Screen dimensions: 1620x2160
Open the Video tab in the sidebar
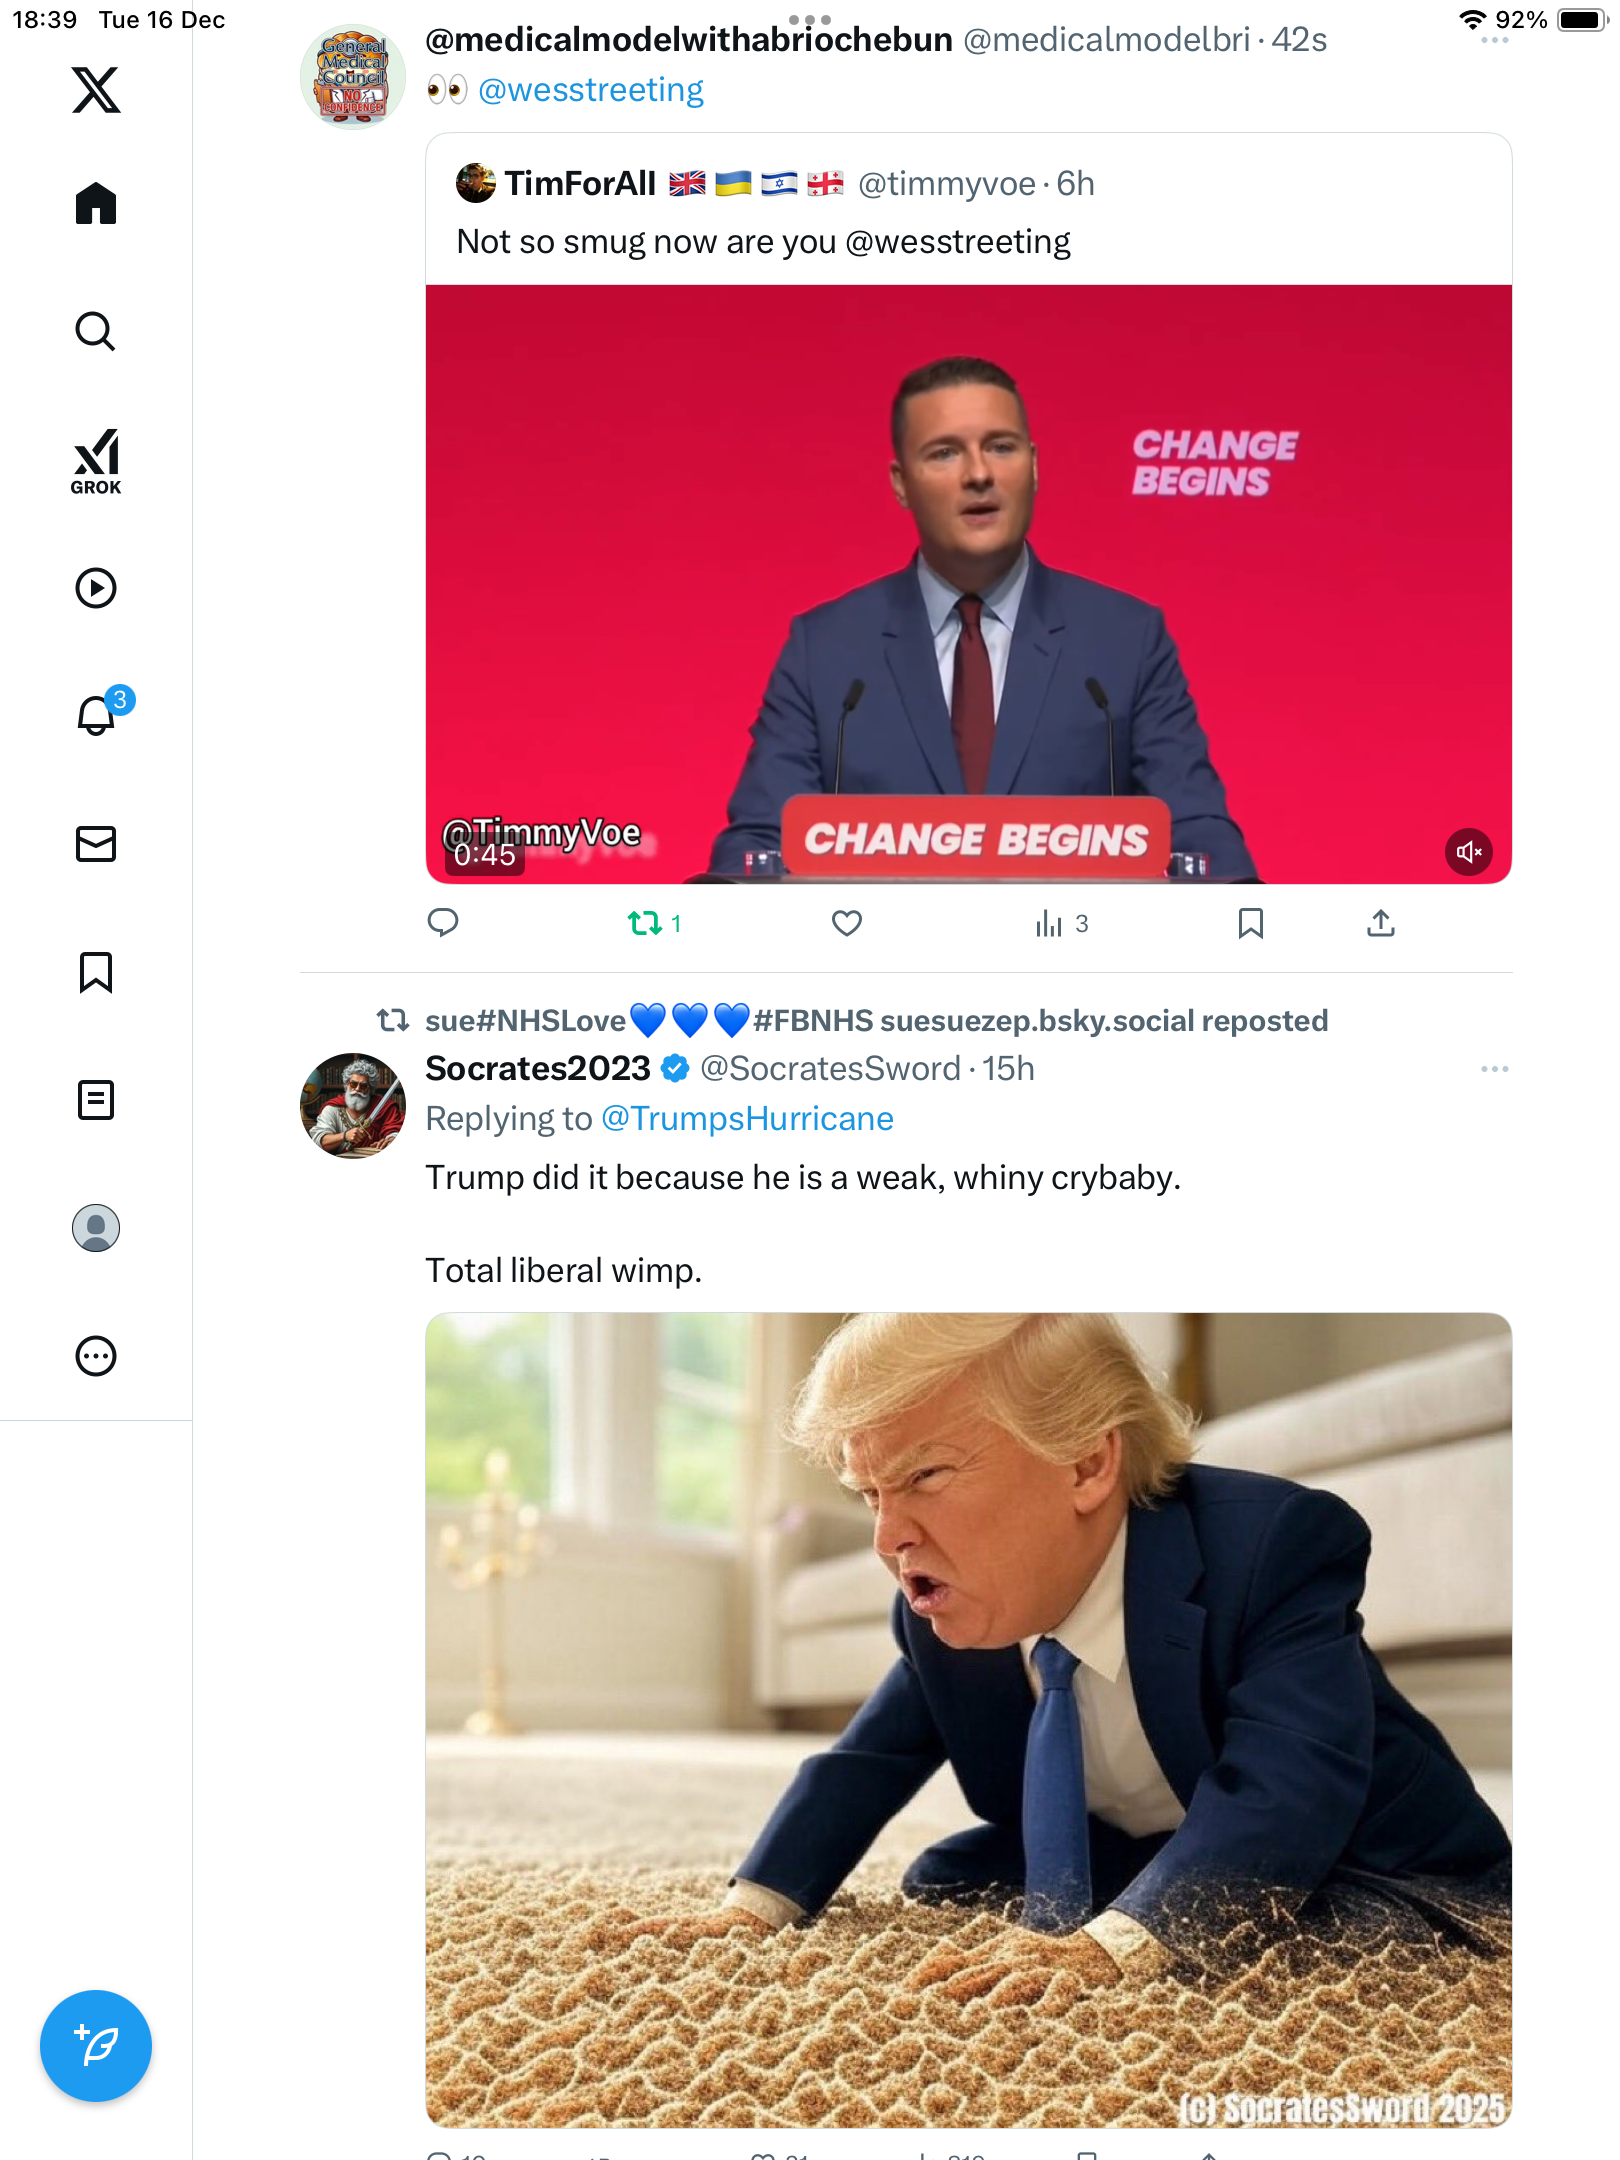tap(96, 588)
